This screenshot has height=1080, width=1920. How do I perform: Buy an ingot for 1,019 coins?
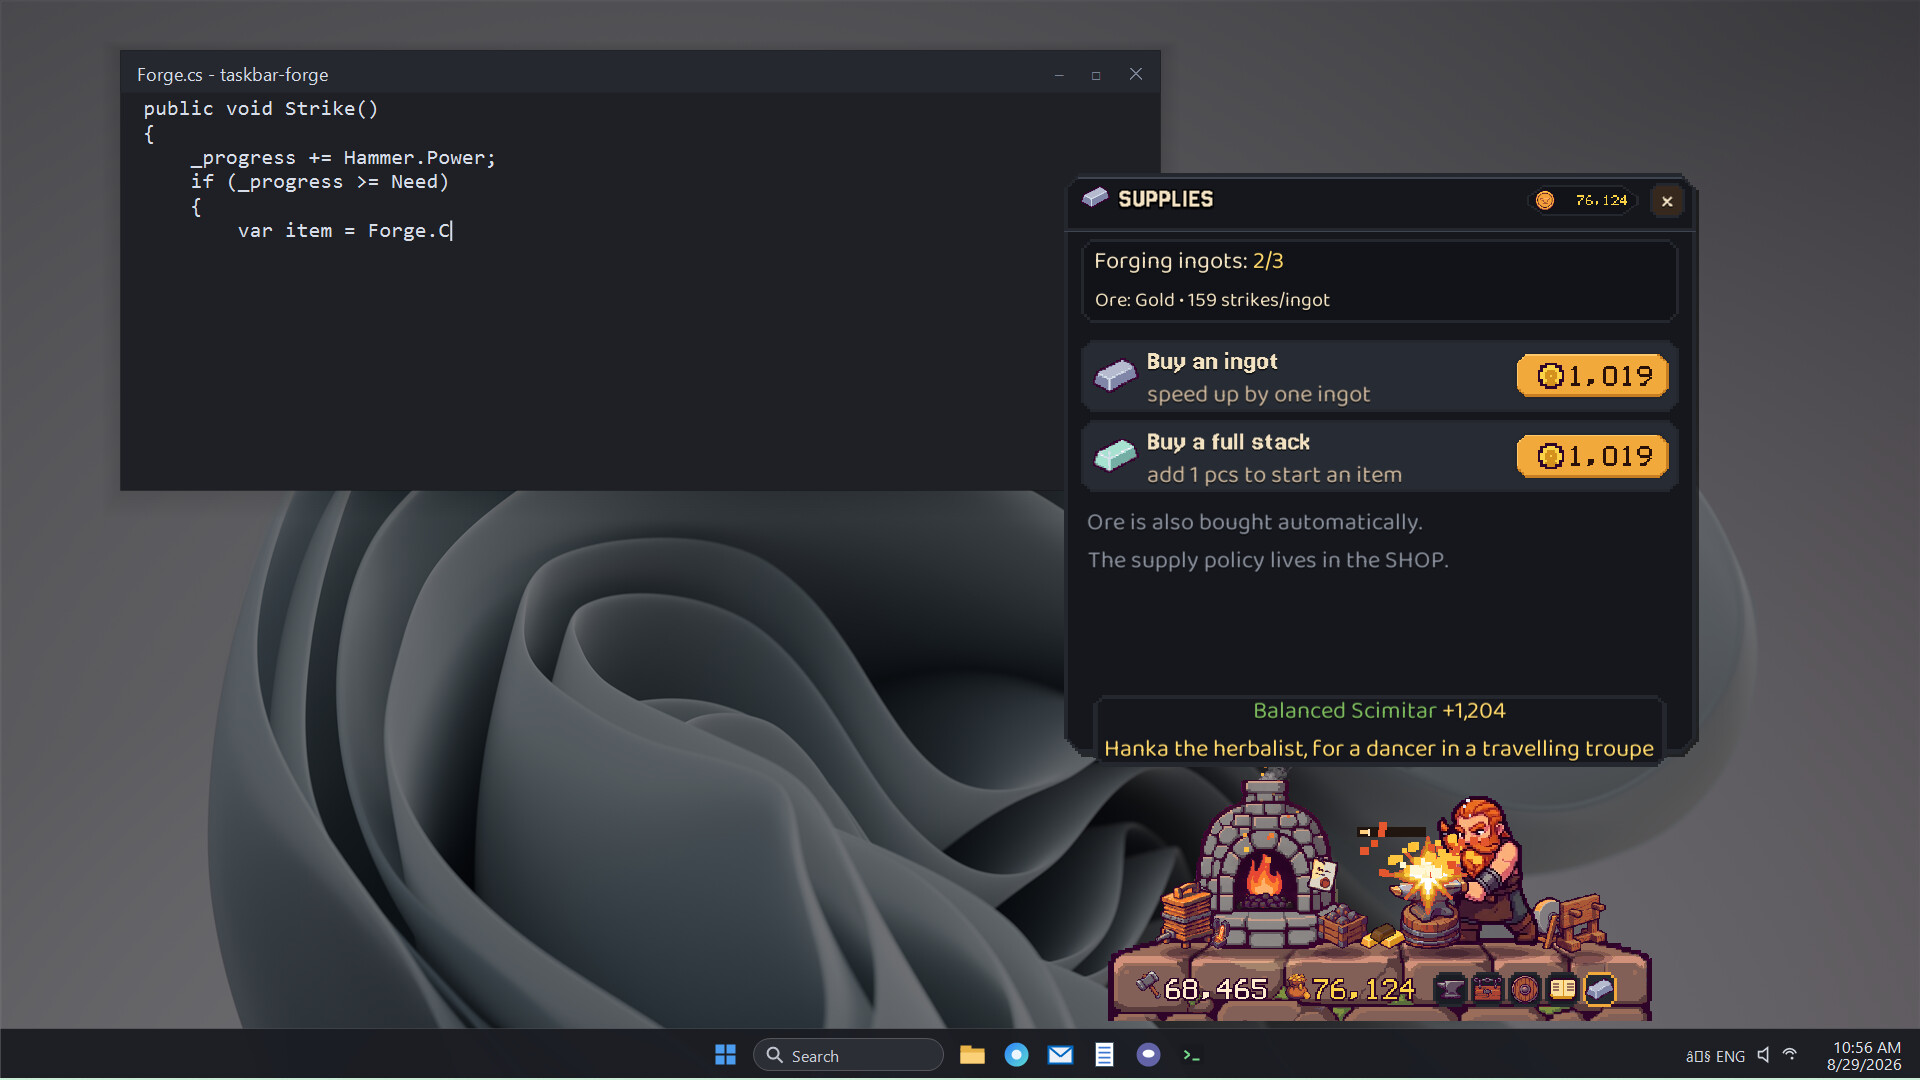click(x=1593, y=376)
